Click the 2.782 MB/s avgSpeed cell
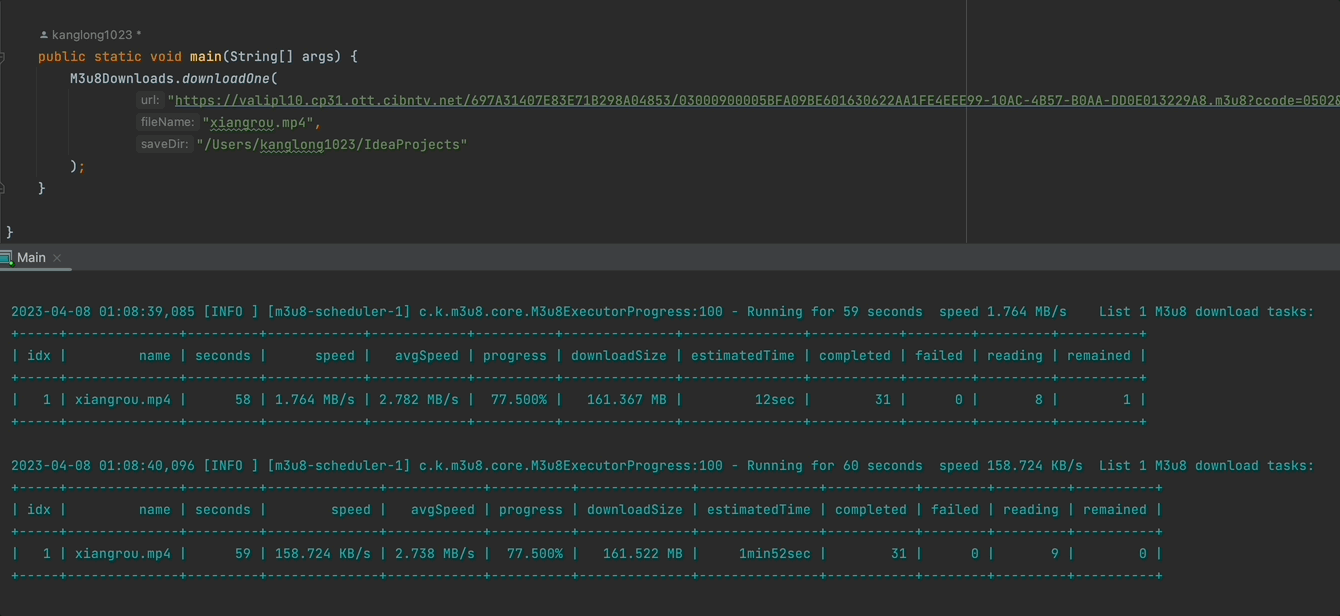This screenshot has width=1340, height=616. click(419, 399)
